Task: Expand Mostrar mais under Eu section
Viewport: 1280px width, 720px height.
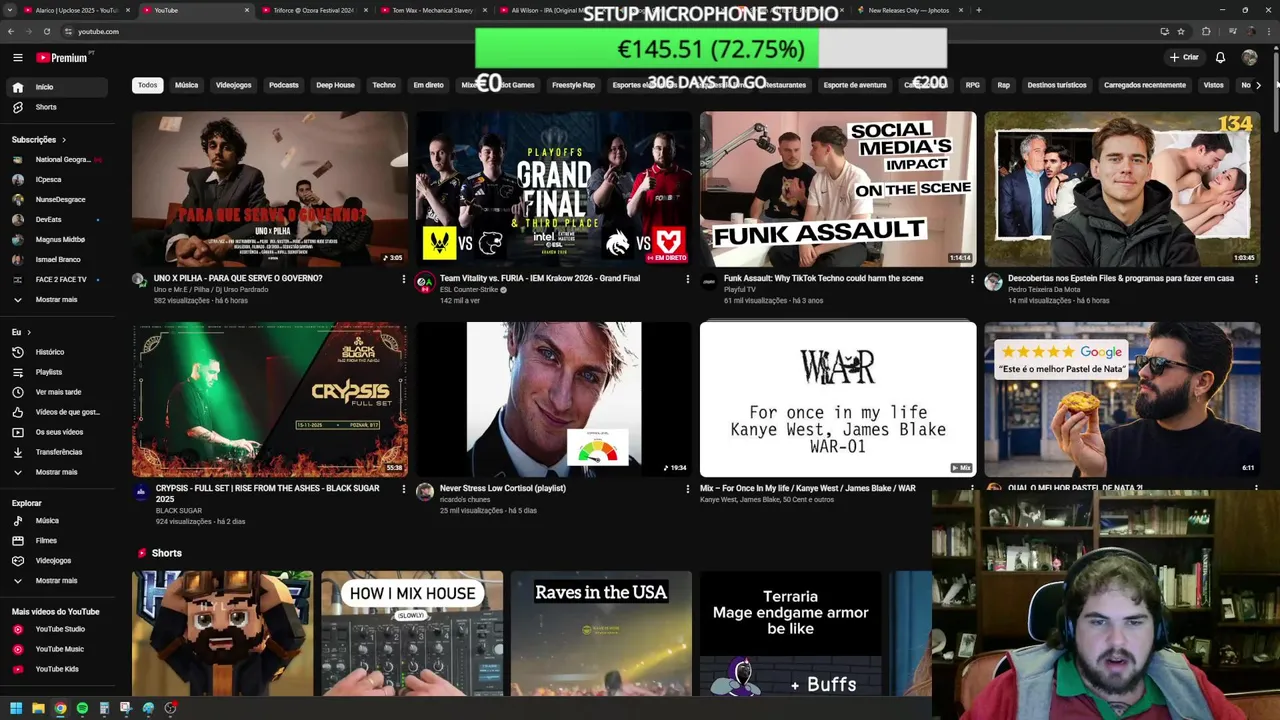Action: [55, 472]
